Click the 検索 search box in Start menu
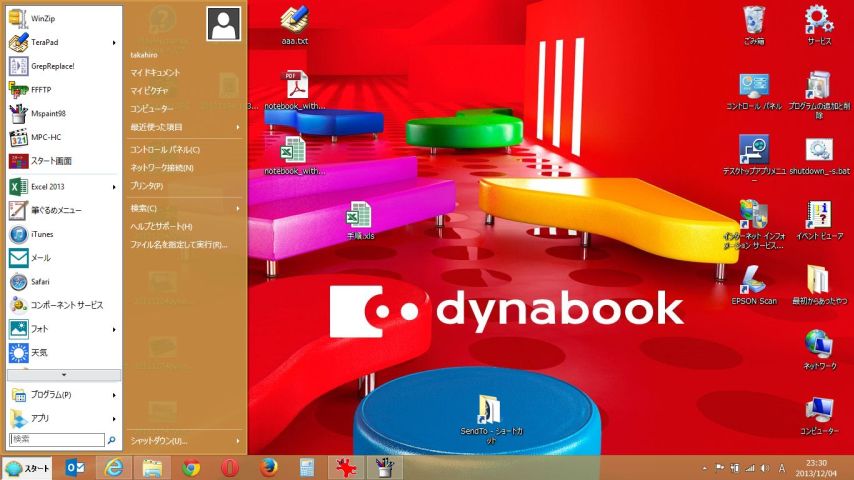 coord(56,439)
